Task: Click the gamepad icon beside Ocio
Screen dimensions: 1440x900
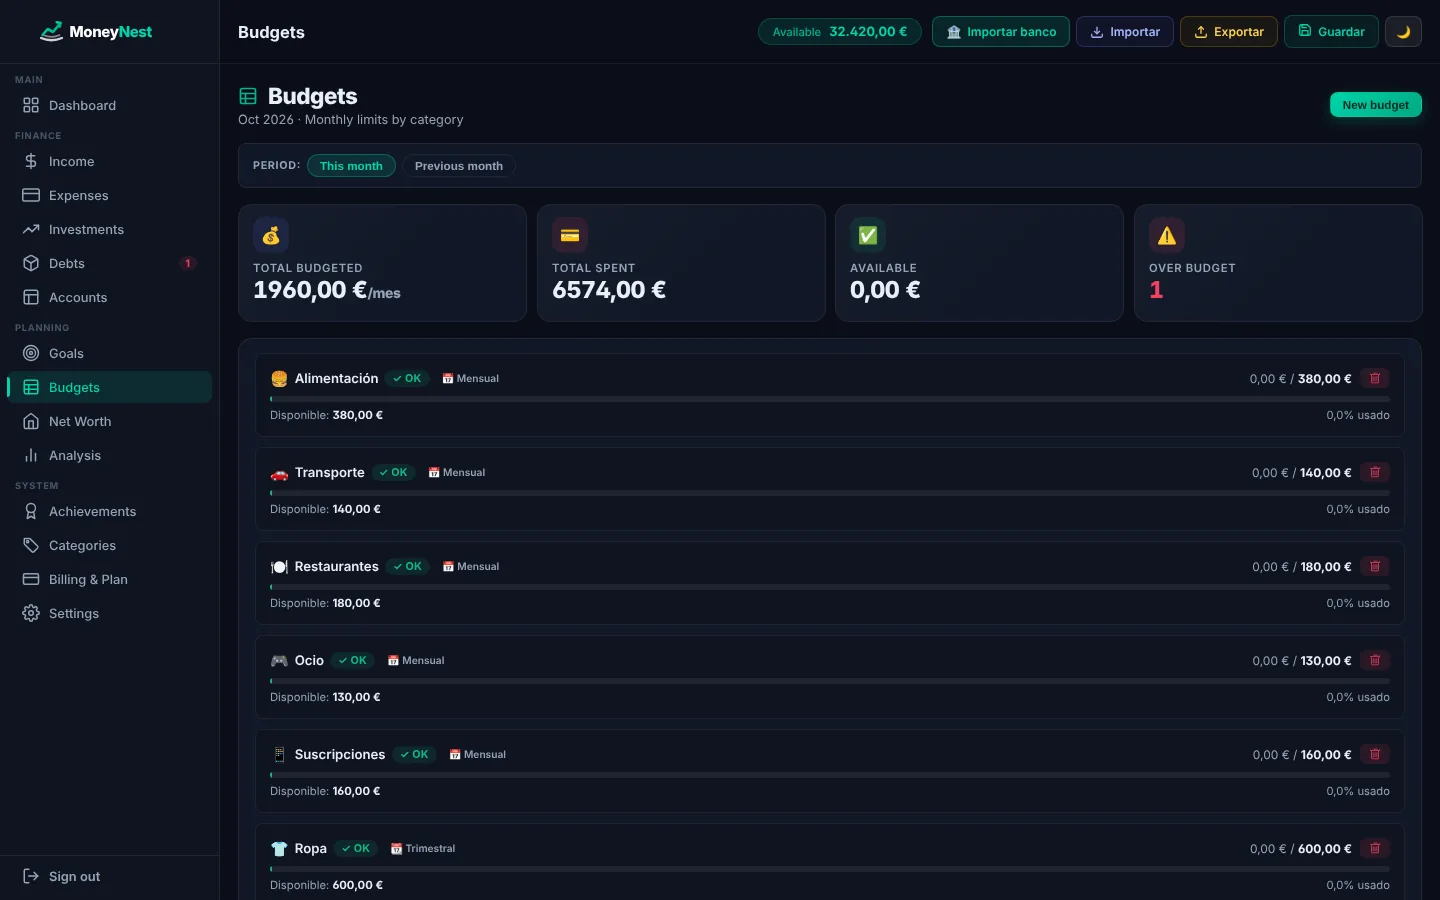Action: (x=279, y=661)
